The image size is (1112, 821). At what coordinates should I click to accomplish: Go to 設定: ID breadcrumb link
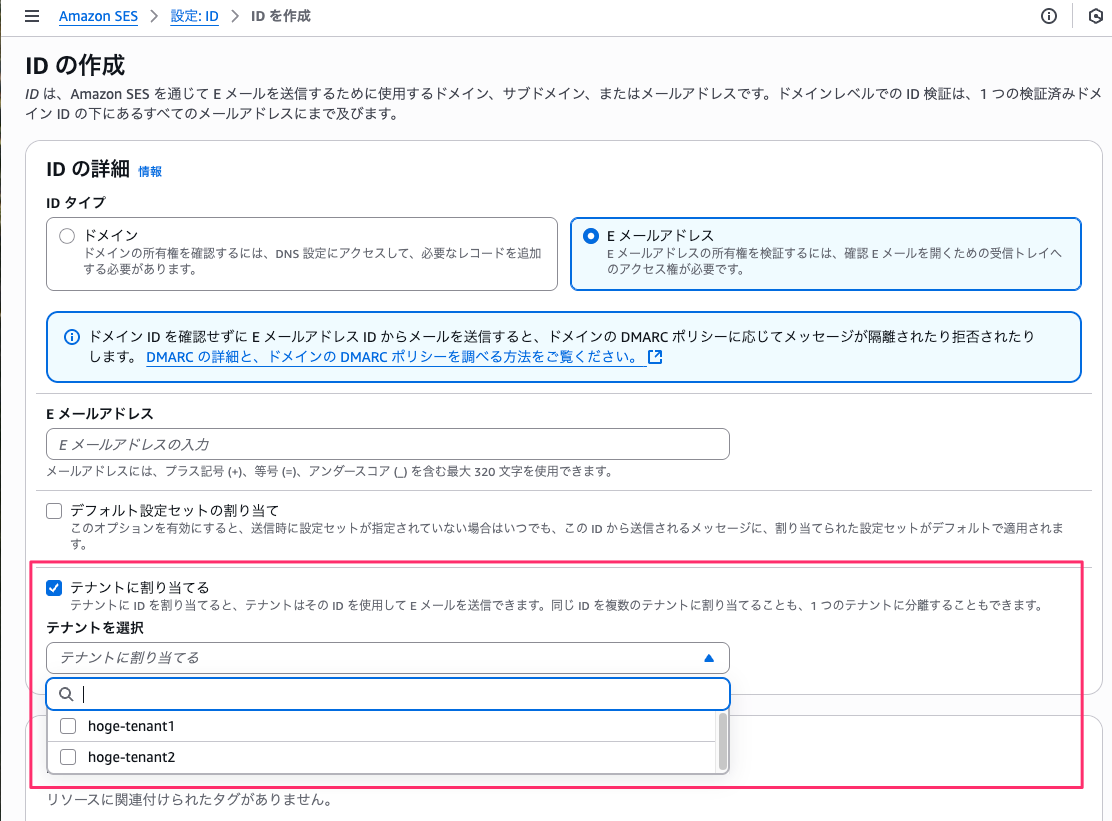pyautogui.click(x=194, y=16)
